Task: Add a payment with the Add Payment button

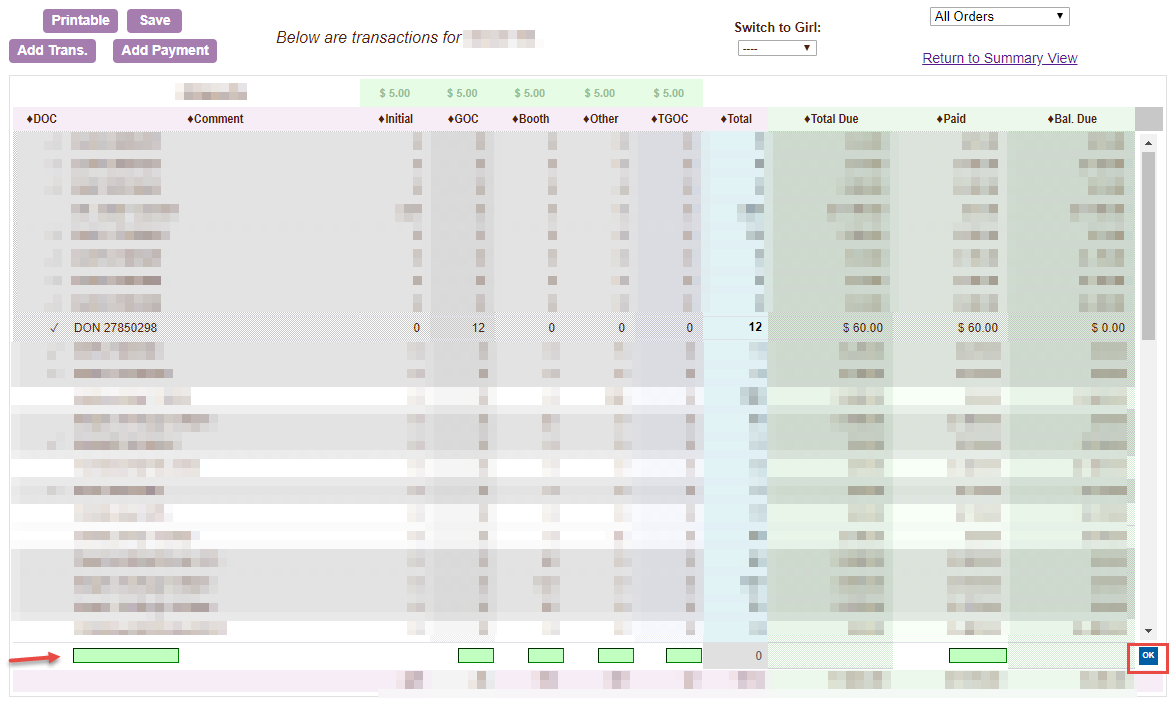Action: click(164, 50)
